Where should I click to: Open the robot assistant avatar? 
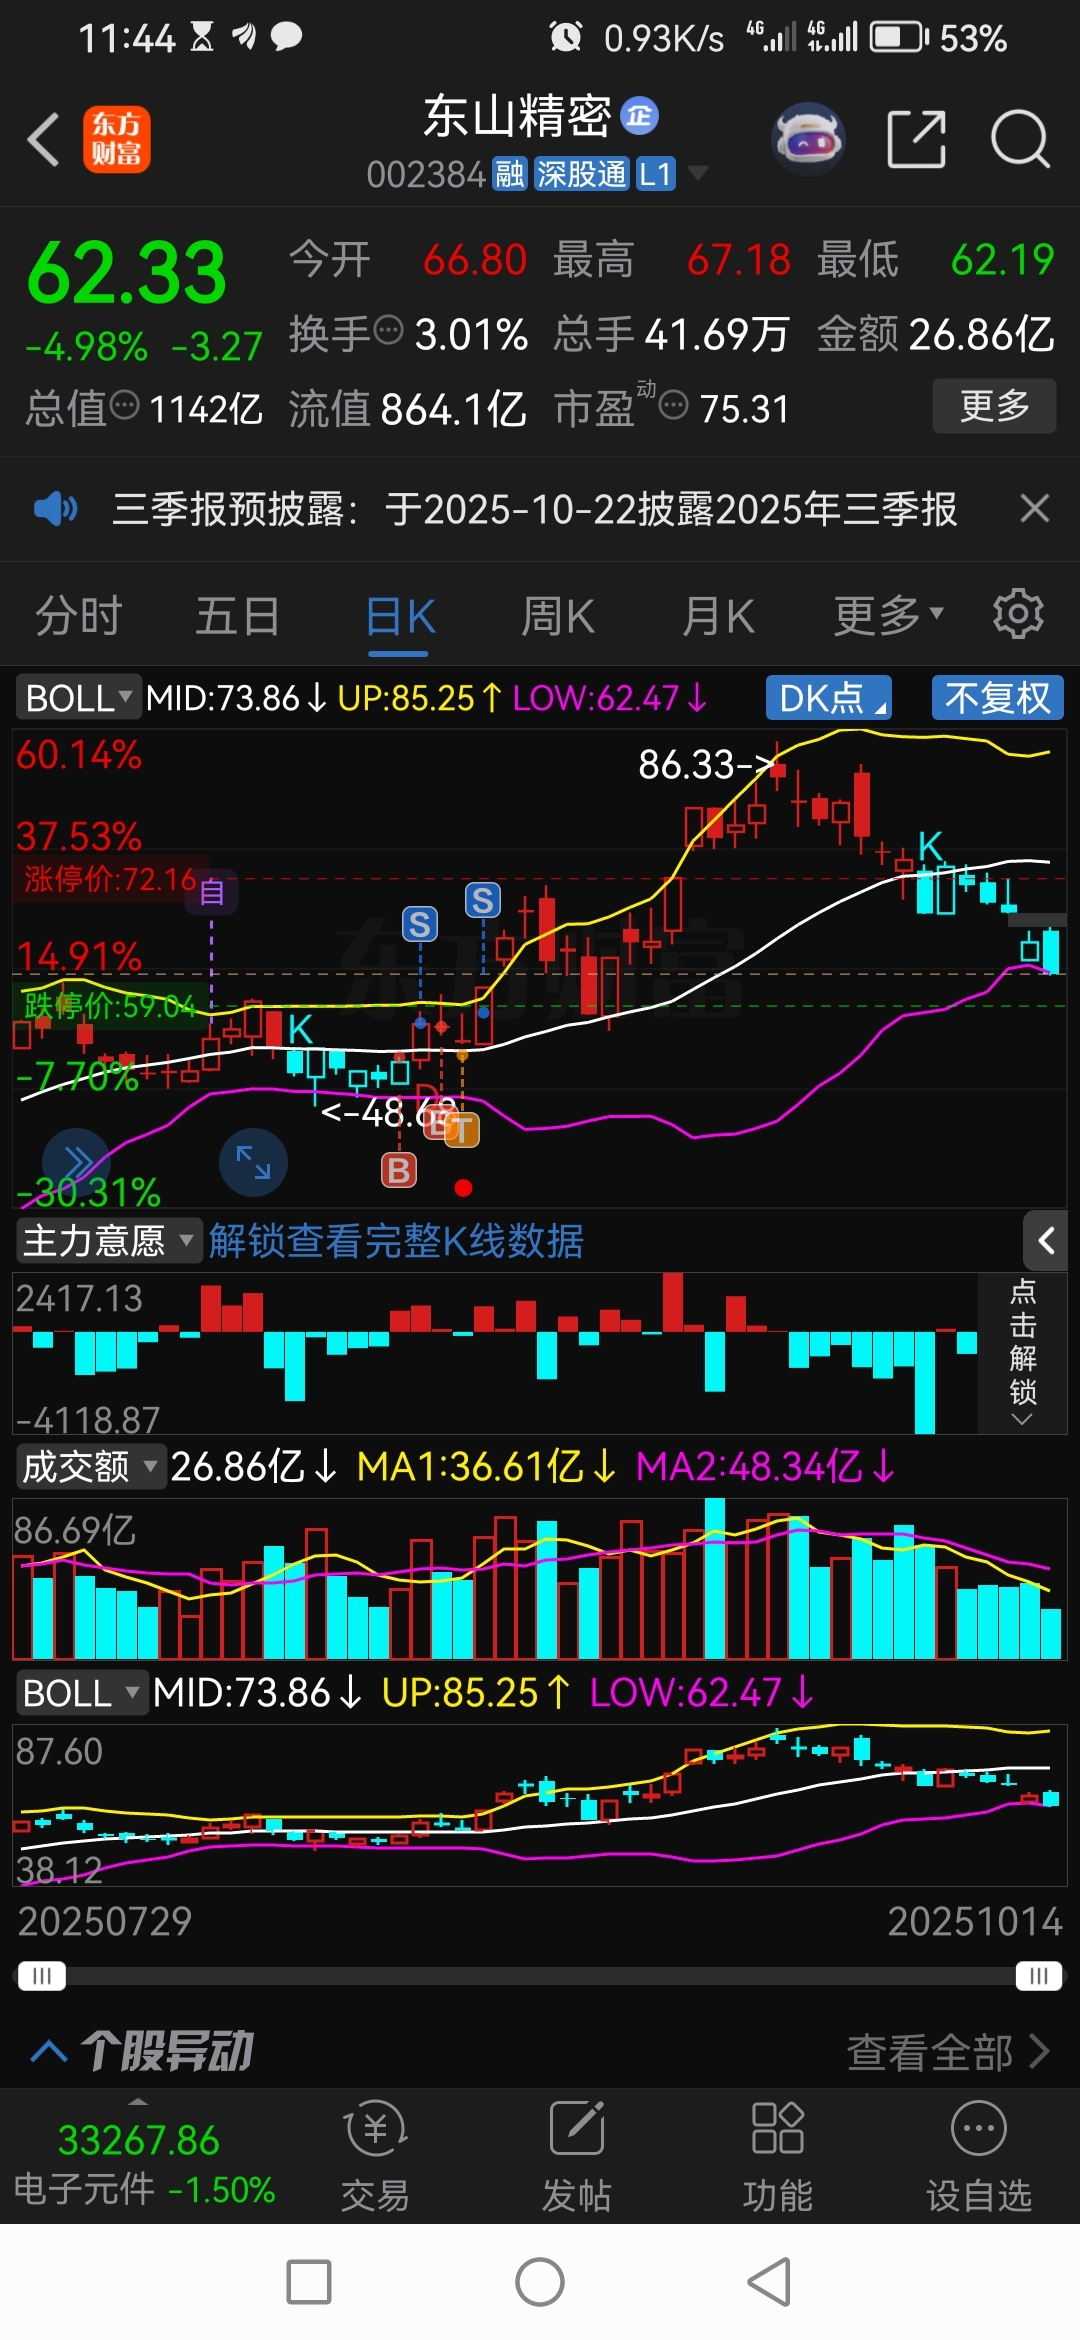(x=808, y=139)
